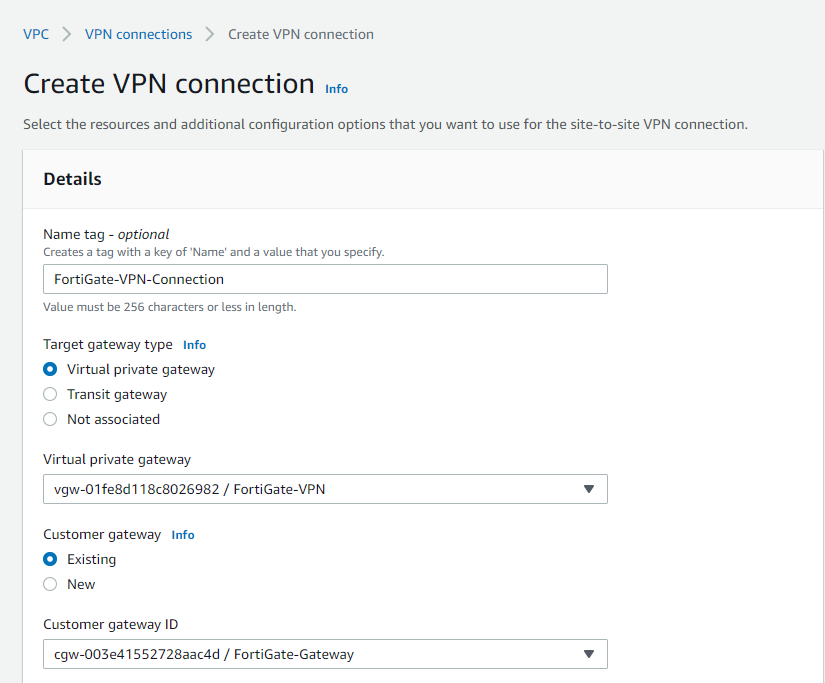Click the Transit gateway label text

click(x=117, y=394)
